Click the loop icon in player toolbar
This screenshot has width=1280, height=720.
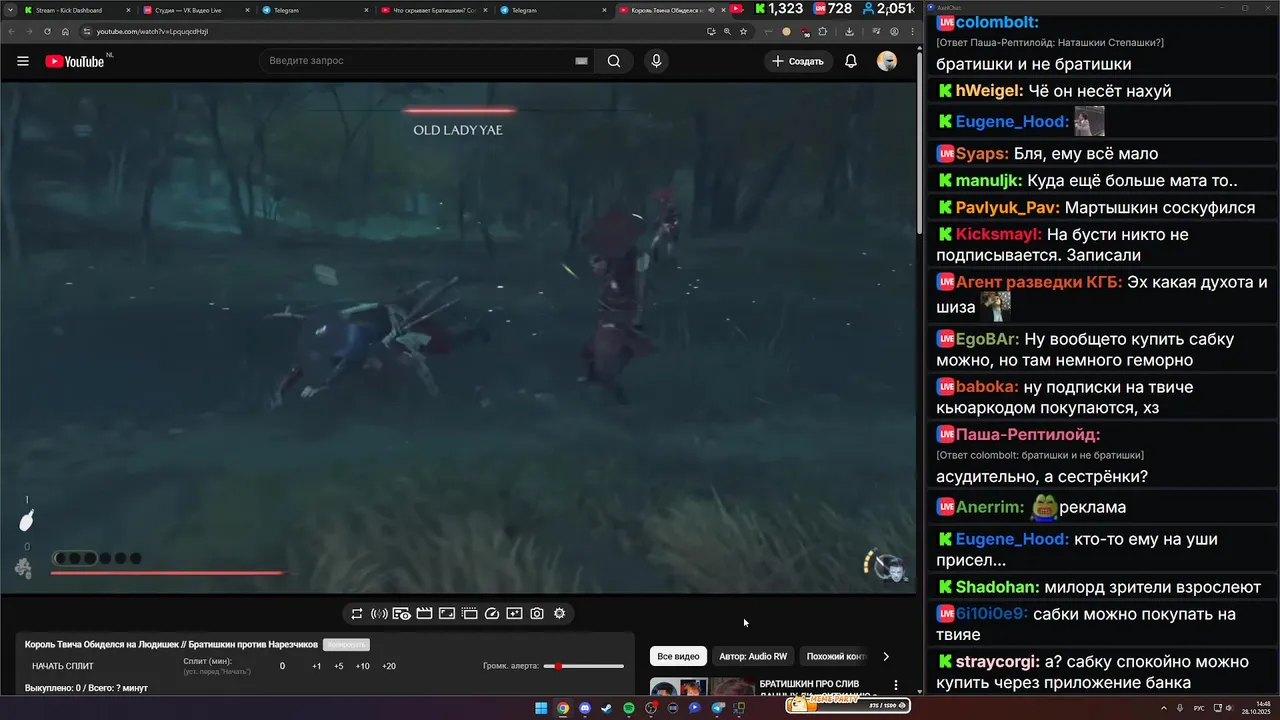[357, 613]
